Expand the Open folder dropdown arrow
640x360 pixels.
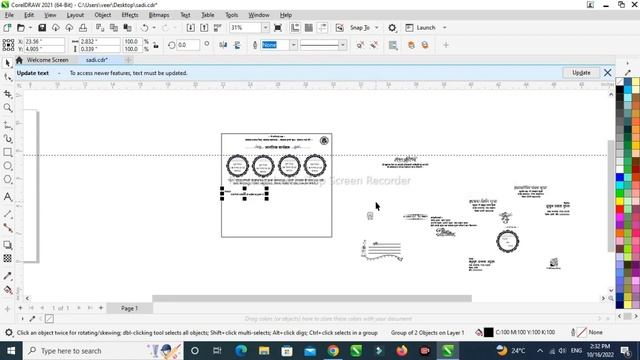pos(30,28)
